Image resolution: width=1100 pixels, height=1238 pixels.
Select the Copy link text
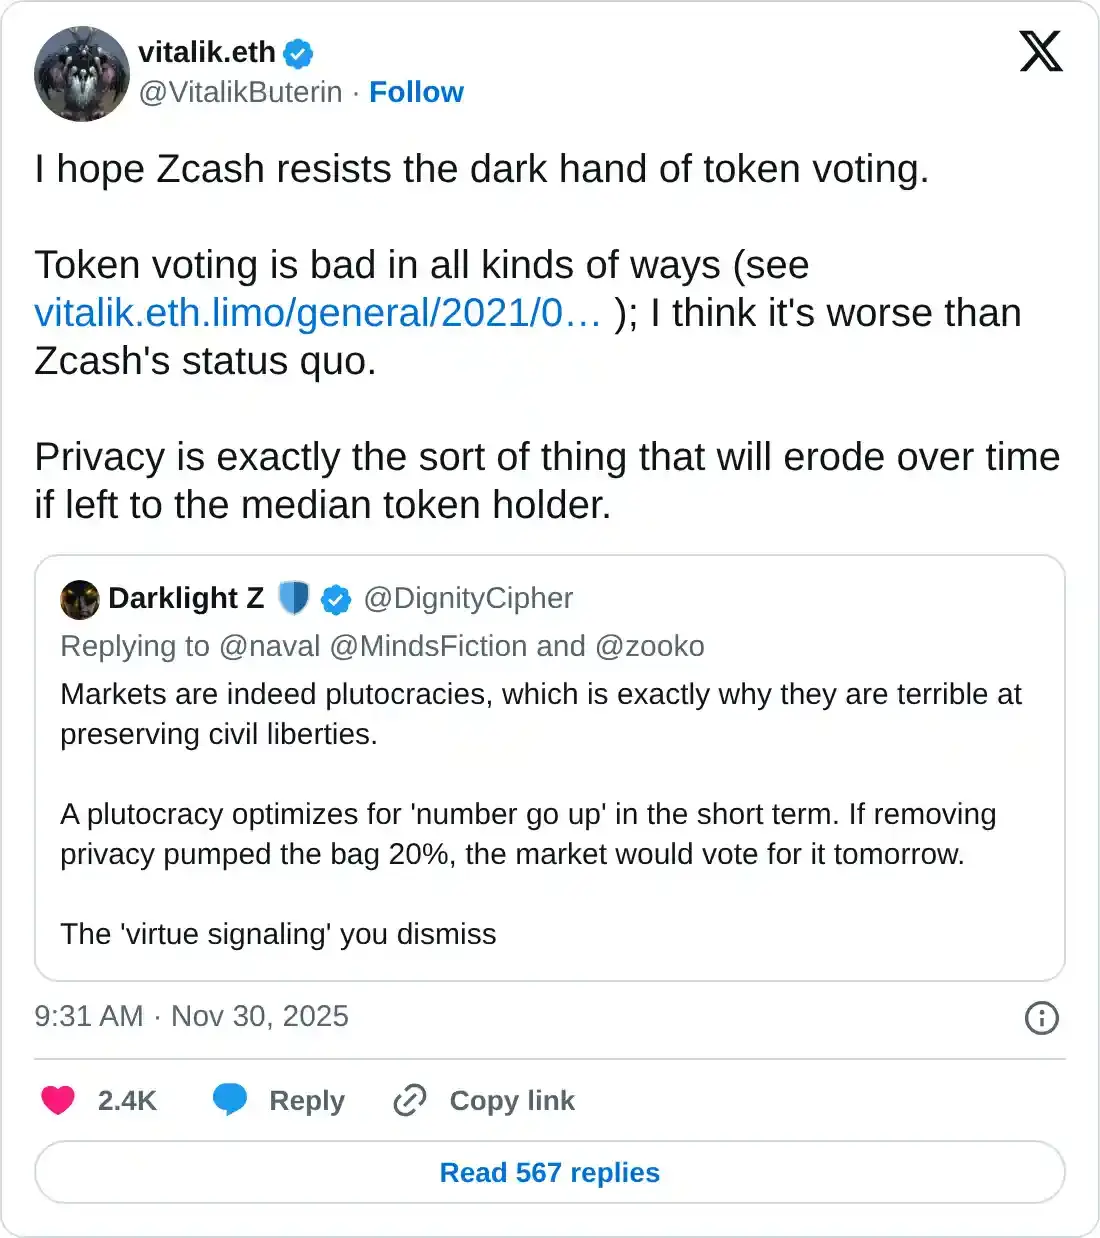coord(512,1100)
